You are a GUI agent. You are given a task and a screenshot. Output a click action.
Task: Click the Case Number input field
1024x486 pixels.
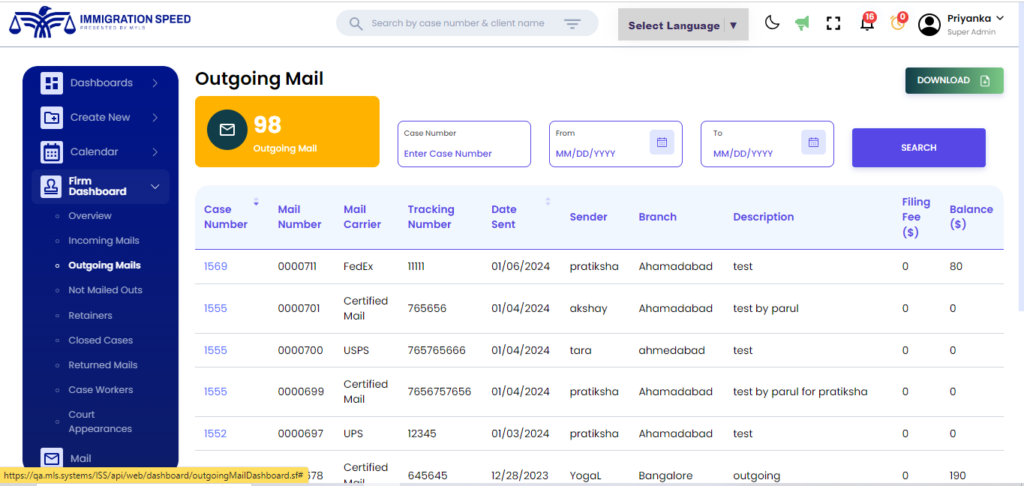tap(464, 144)
